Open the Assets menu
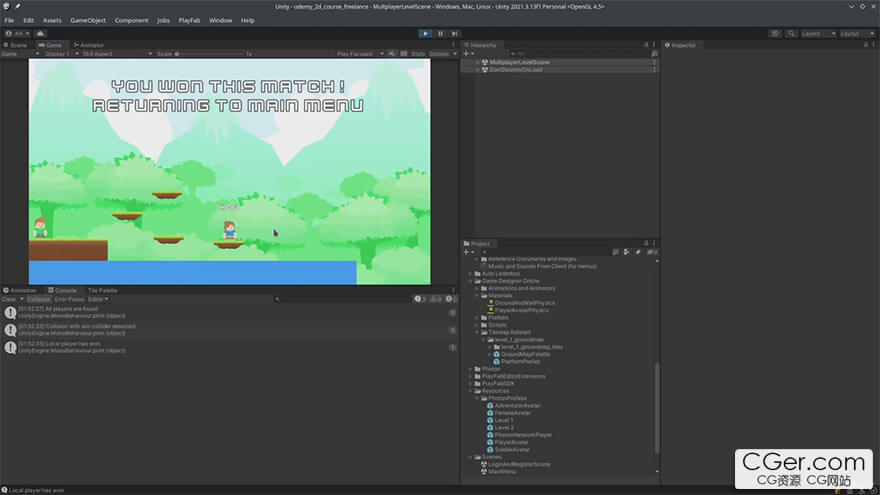 pyautogui.click(x=52, y=20)
